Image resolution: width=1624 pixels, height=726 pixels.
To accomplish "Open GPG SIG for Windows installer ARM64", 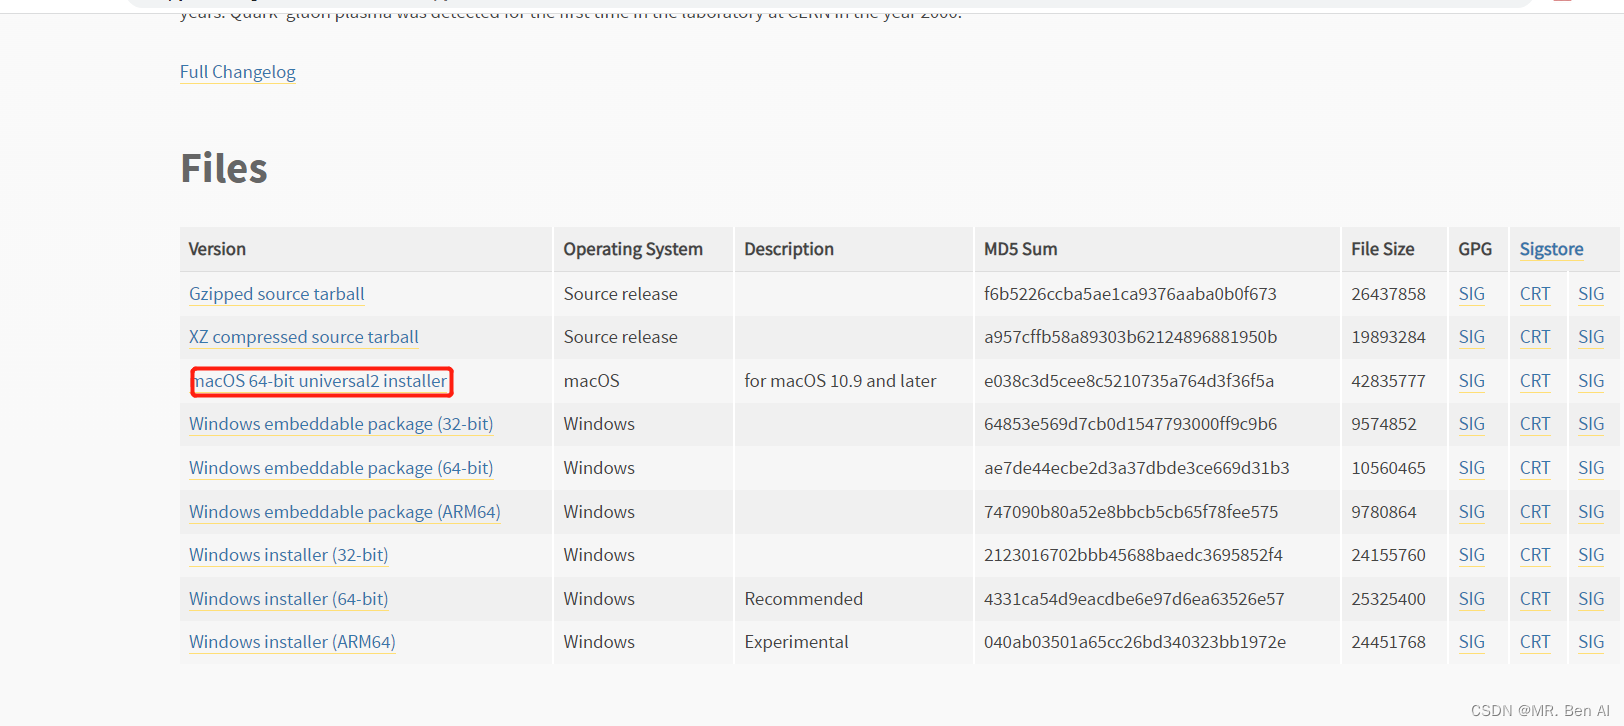I will [x=1471, y=642].
